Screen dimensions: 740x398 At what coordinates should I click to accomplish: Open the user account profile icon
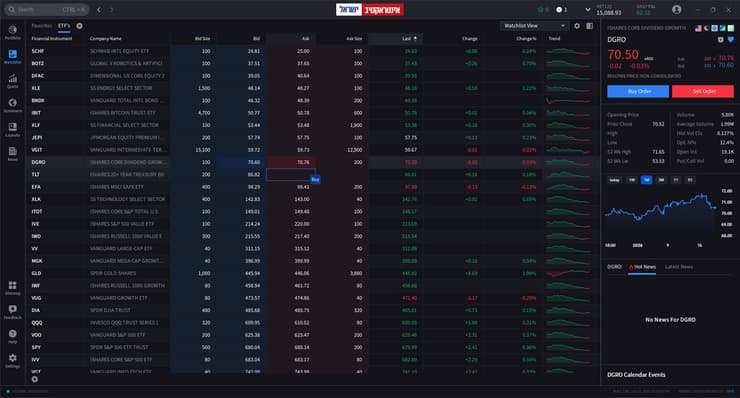click(676, 9)
